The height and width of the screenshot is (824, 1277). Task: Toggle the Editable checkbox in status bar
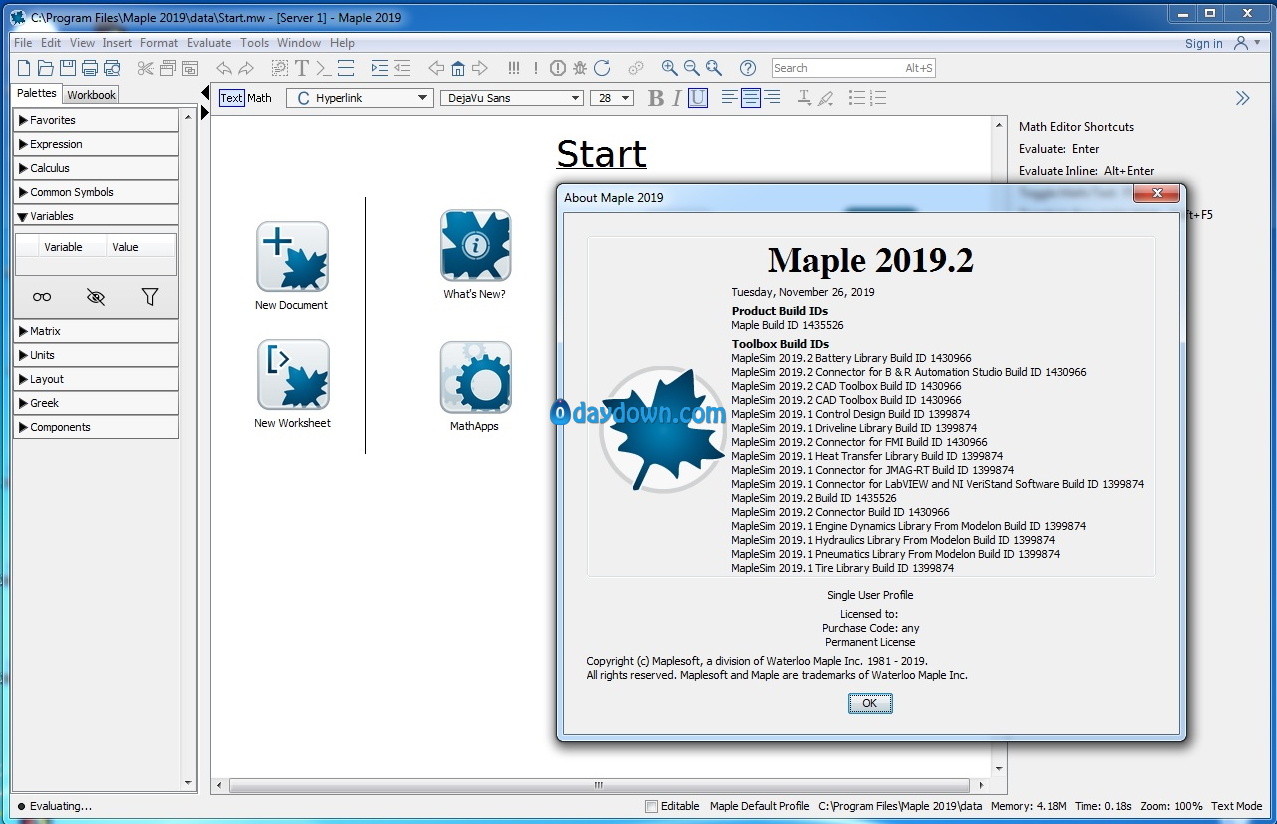pos(652,806)
